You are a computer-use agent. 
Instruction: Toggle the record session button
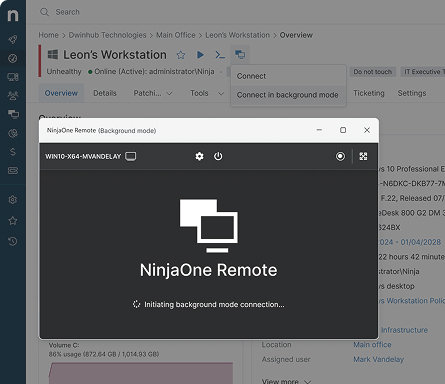pyautogui.click(x=340, y=156)
